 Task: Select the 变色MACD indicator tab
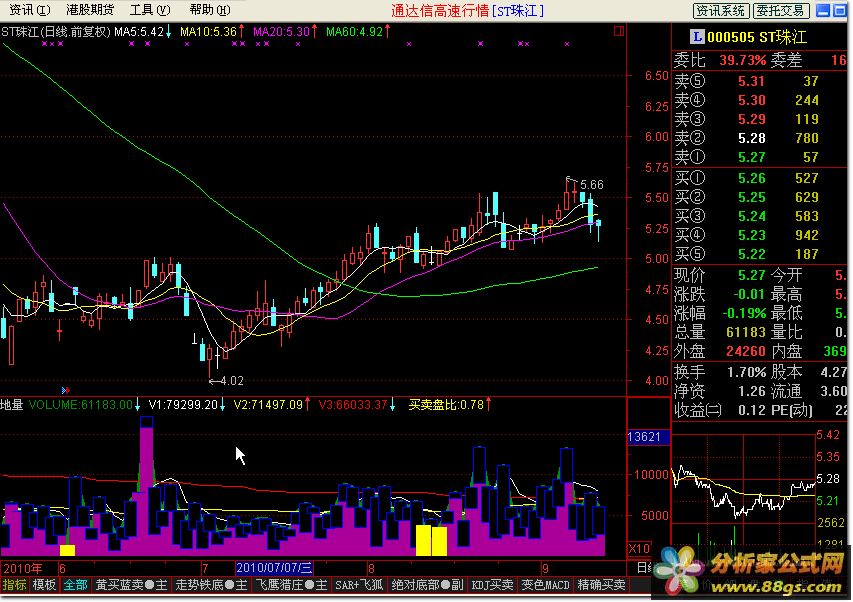[x=545, y=585]
